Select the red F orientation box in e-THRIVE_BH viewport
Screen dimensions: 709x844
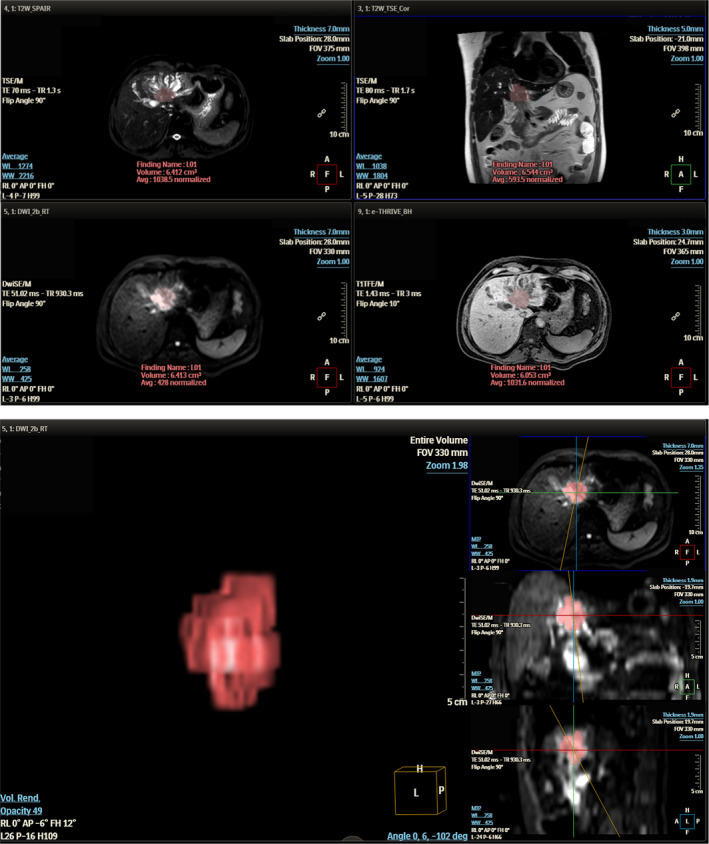coord(680,377)
